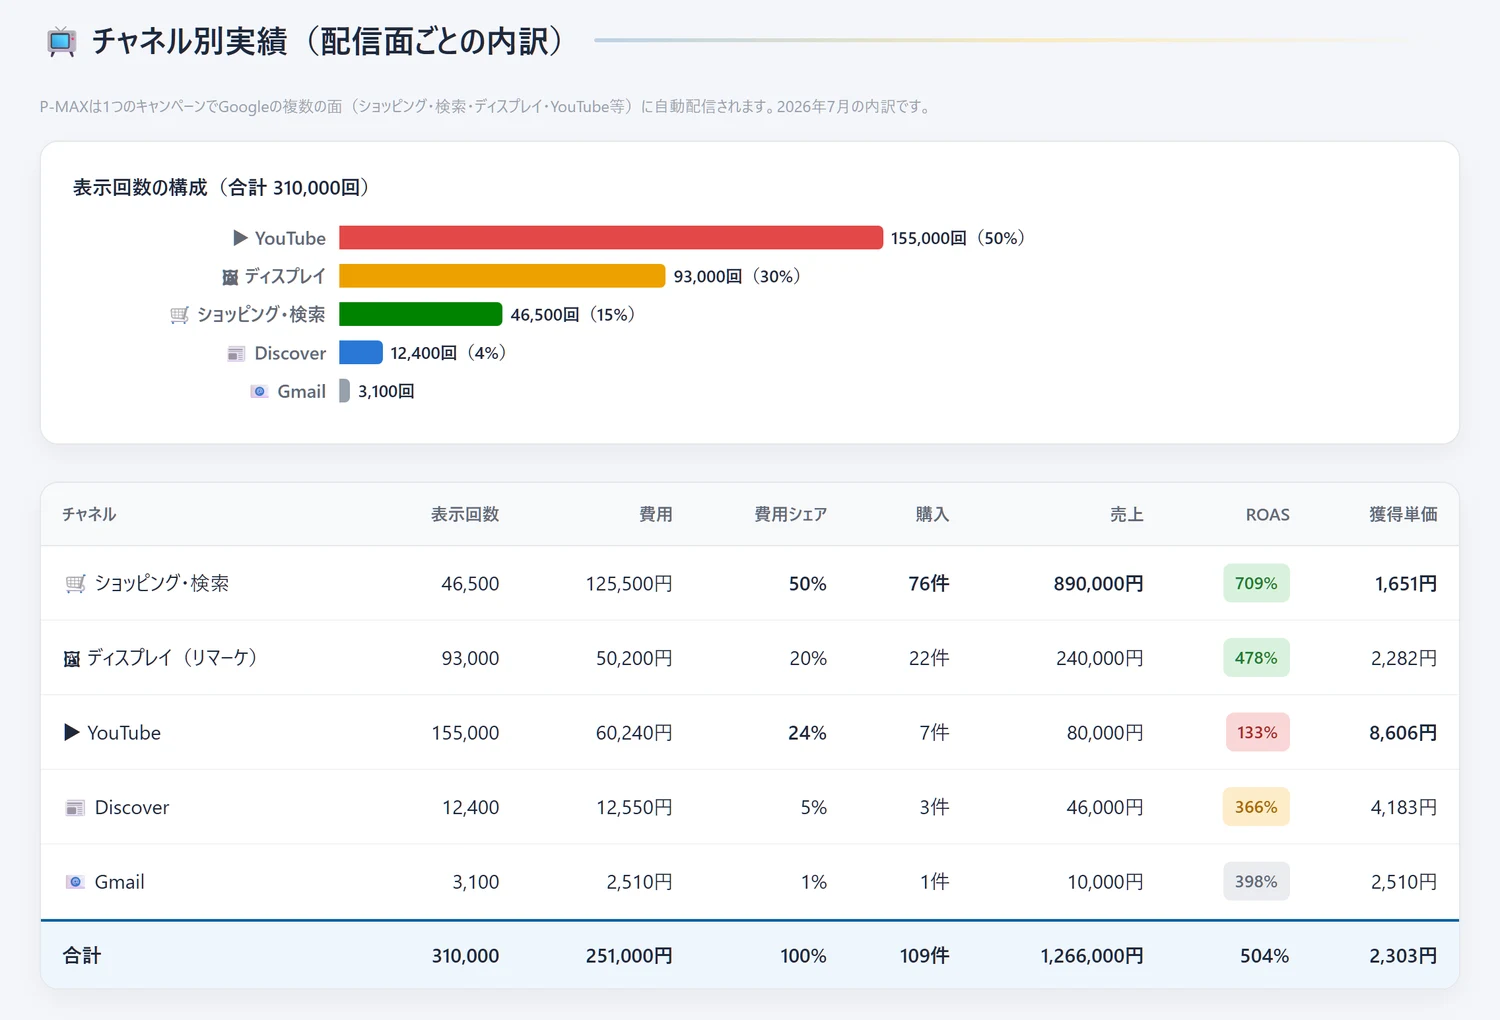
Task: Click the 60,240円 cost cell
Action: point(634,733)
